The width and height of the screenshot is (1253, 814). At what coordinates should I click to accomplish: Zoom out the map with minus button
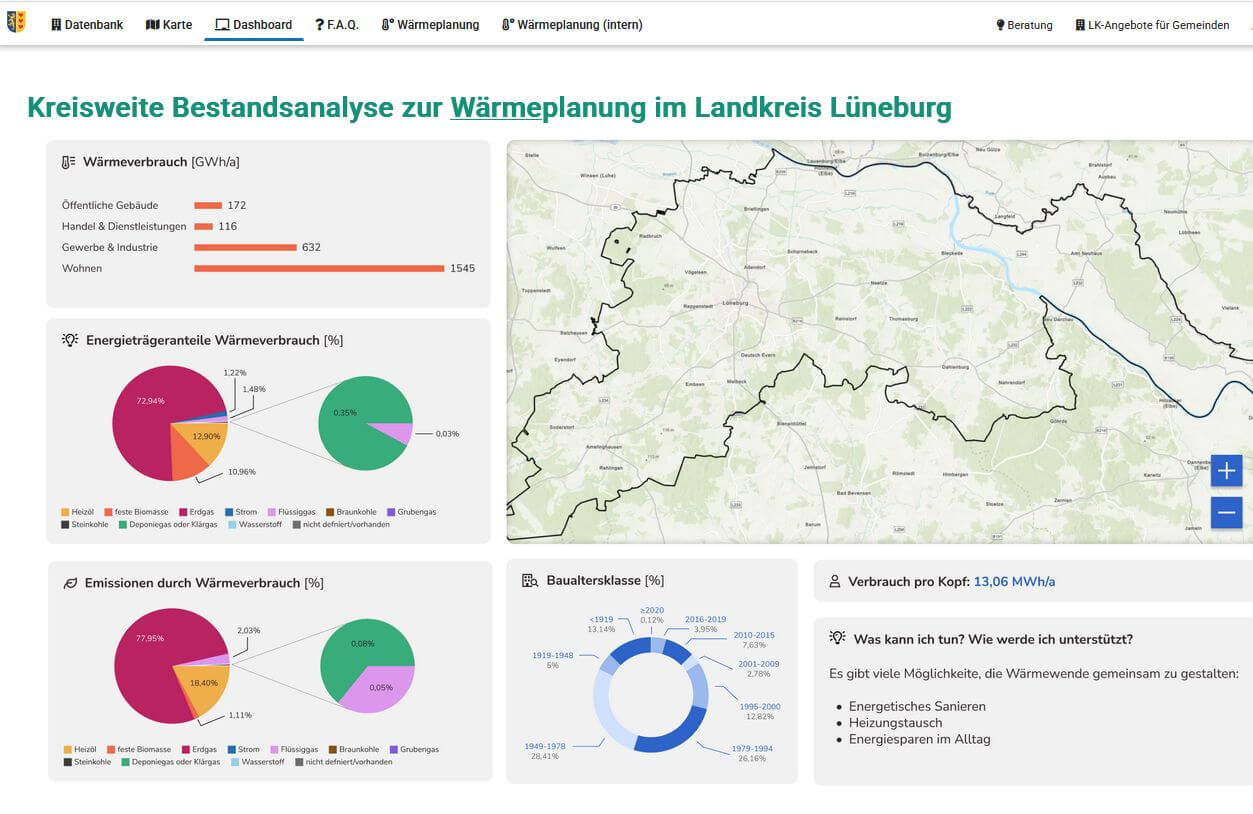click(1226, 513)
